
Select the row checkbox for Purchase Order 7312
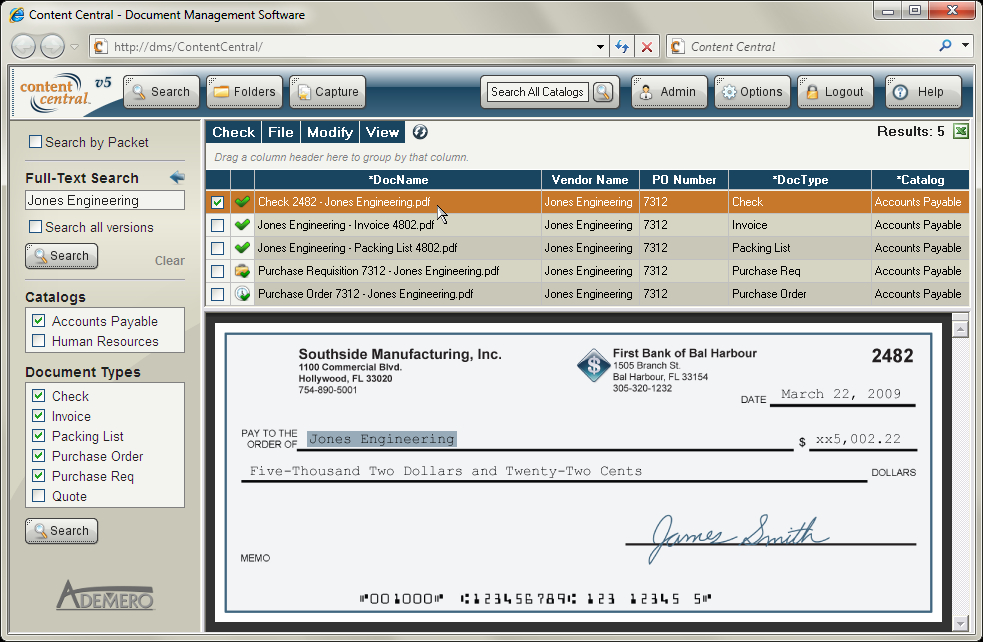coord(218,294)
